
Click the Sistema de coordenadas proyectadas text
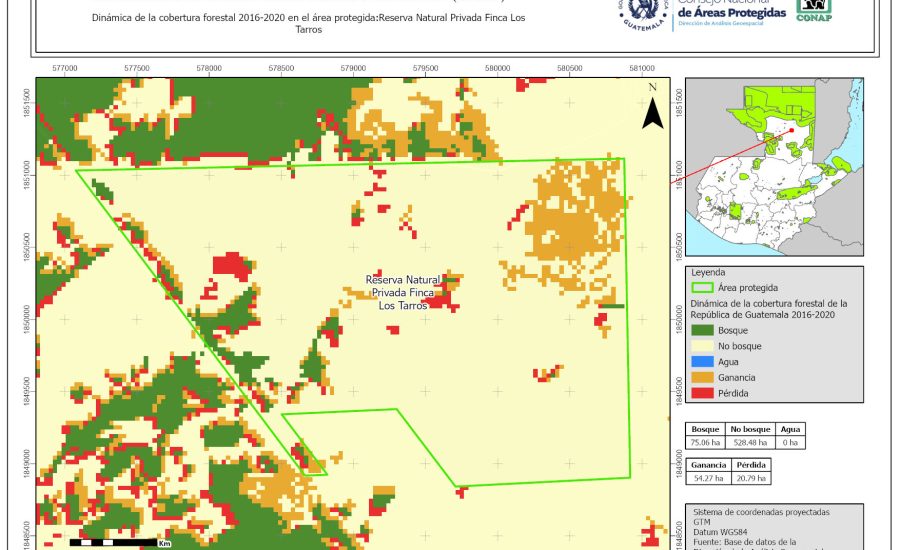pos(761,511)
